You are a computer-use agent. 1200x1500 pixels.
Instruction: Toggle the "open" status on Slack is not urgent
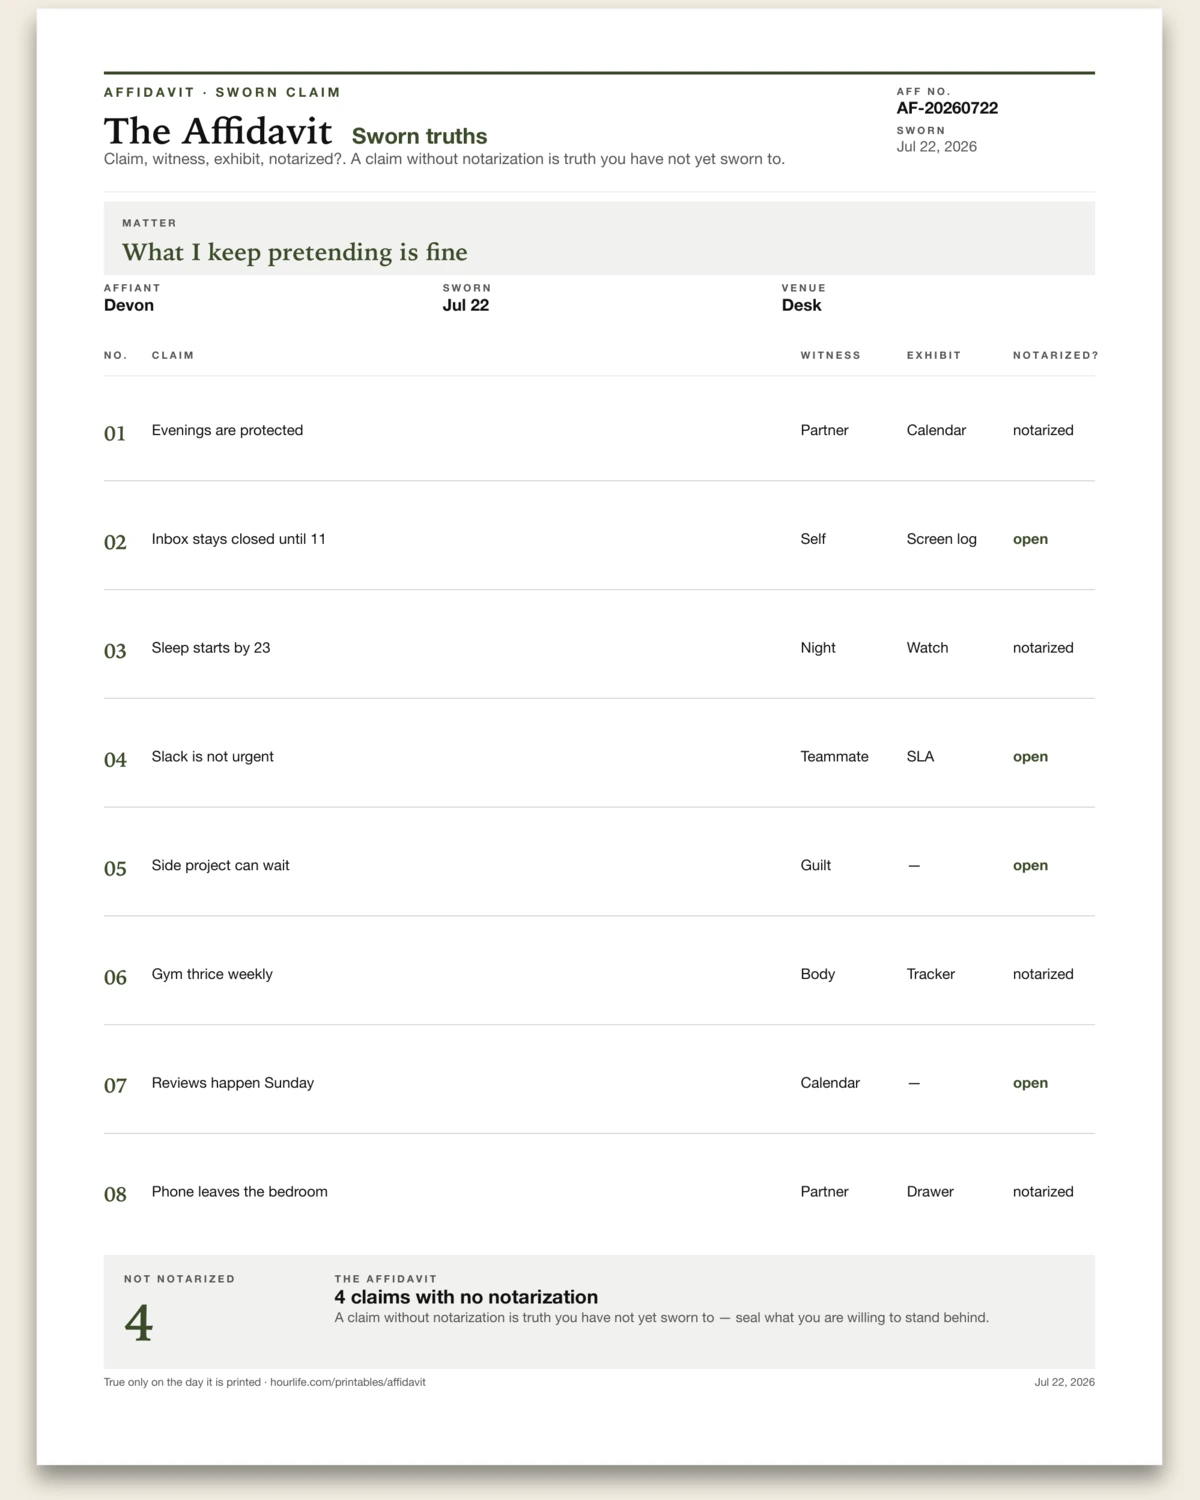[1030, 757]
